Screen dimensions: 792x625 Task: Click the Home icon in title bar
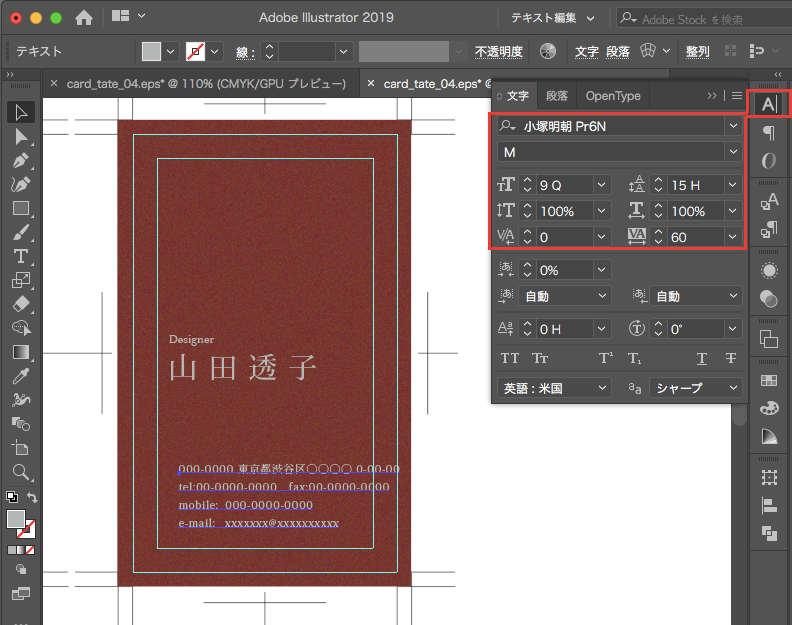[x=84, y=17]
